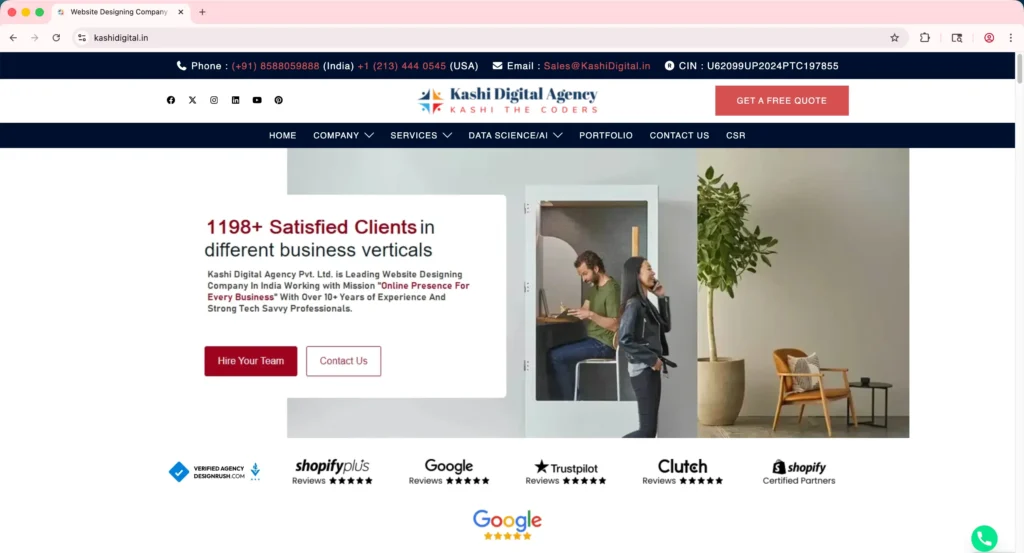Open the Facebook social icon
1024x553 pixels.
[x=171, y=100]
